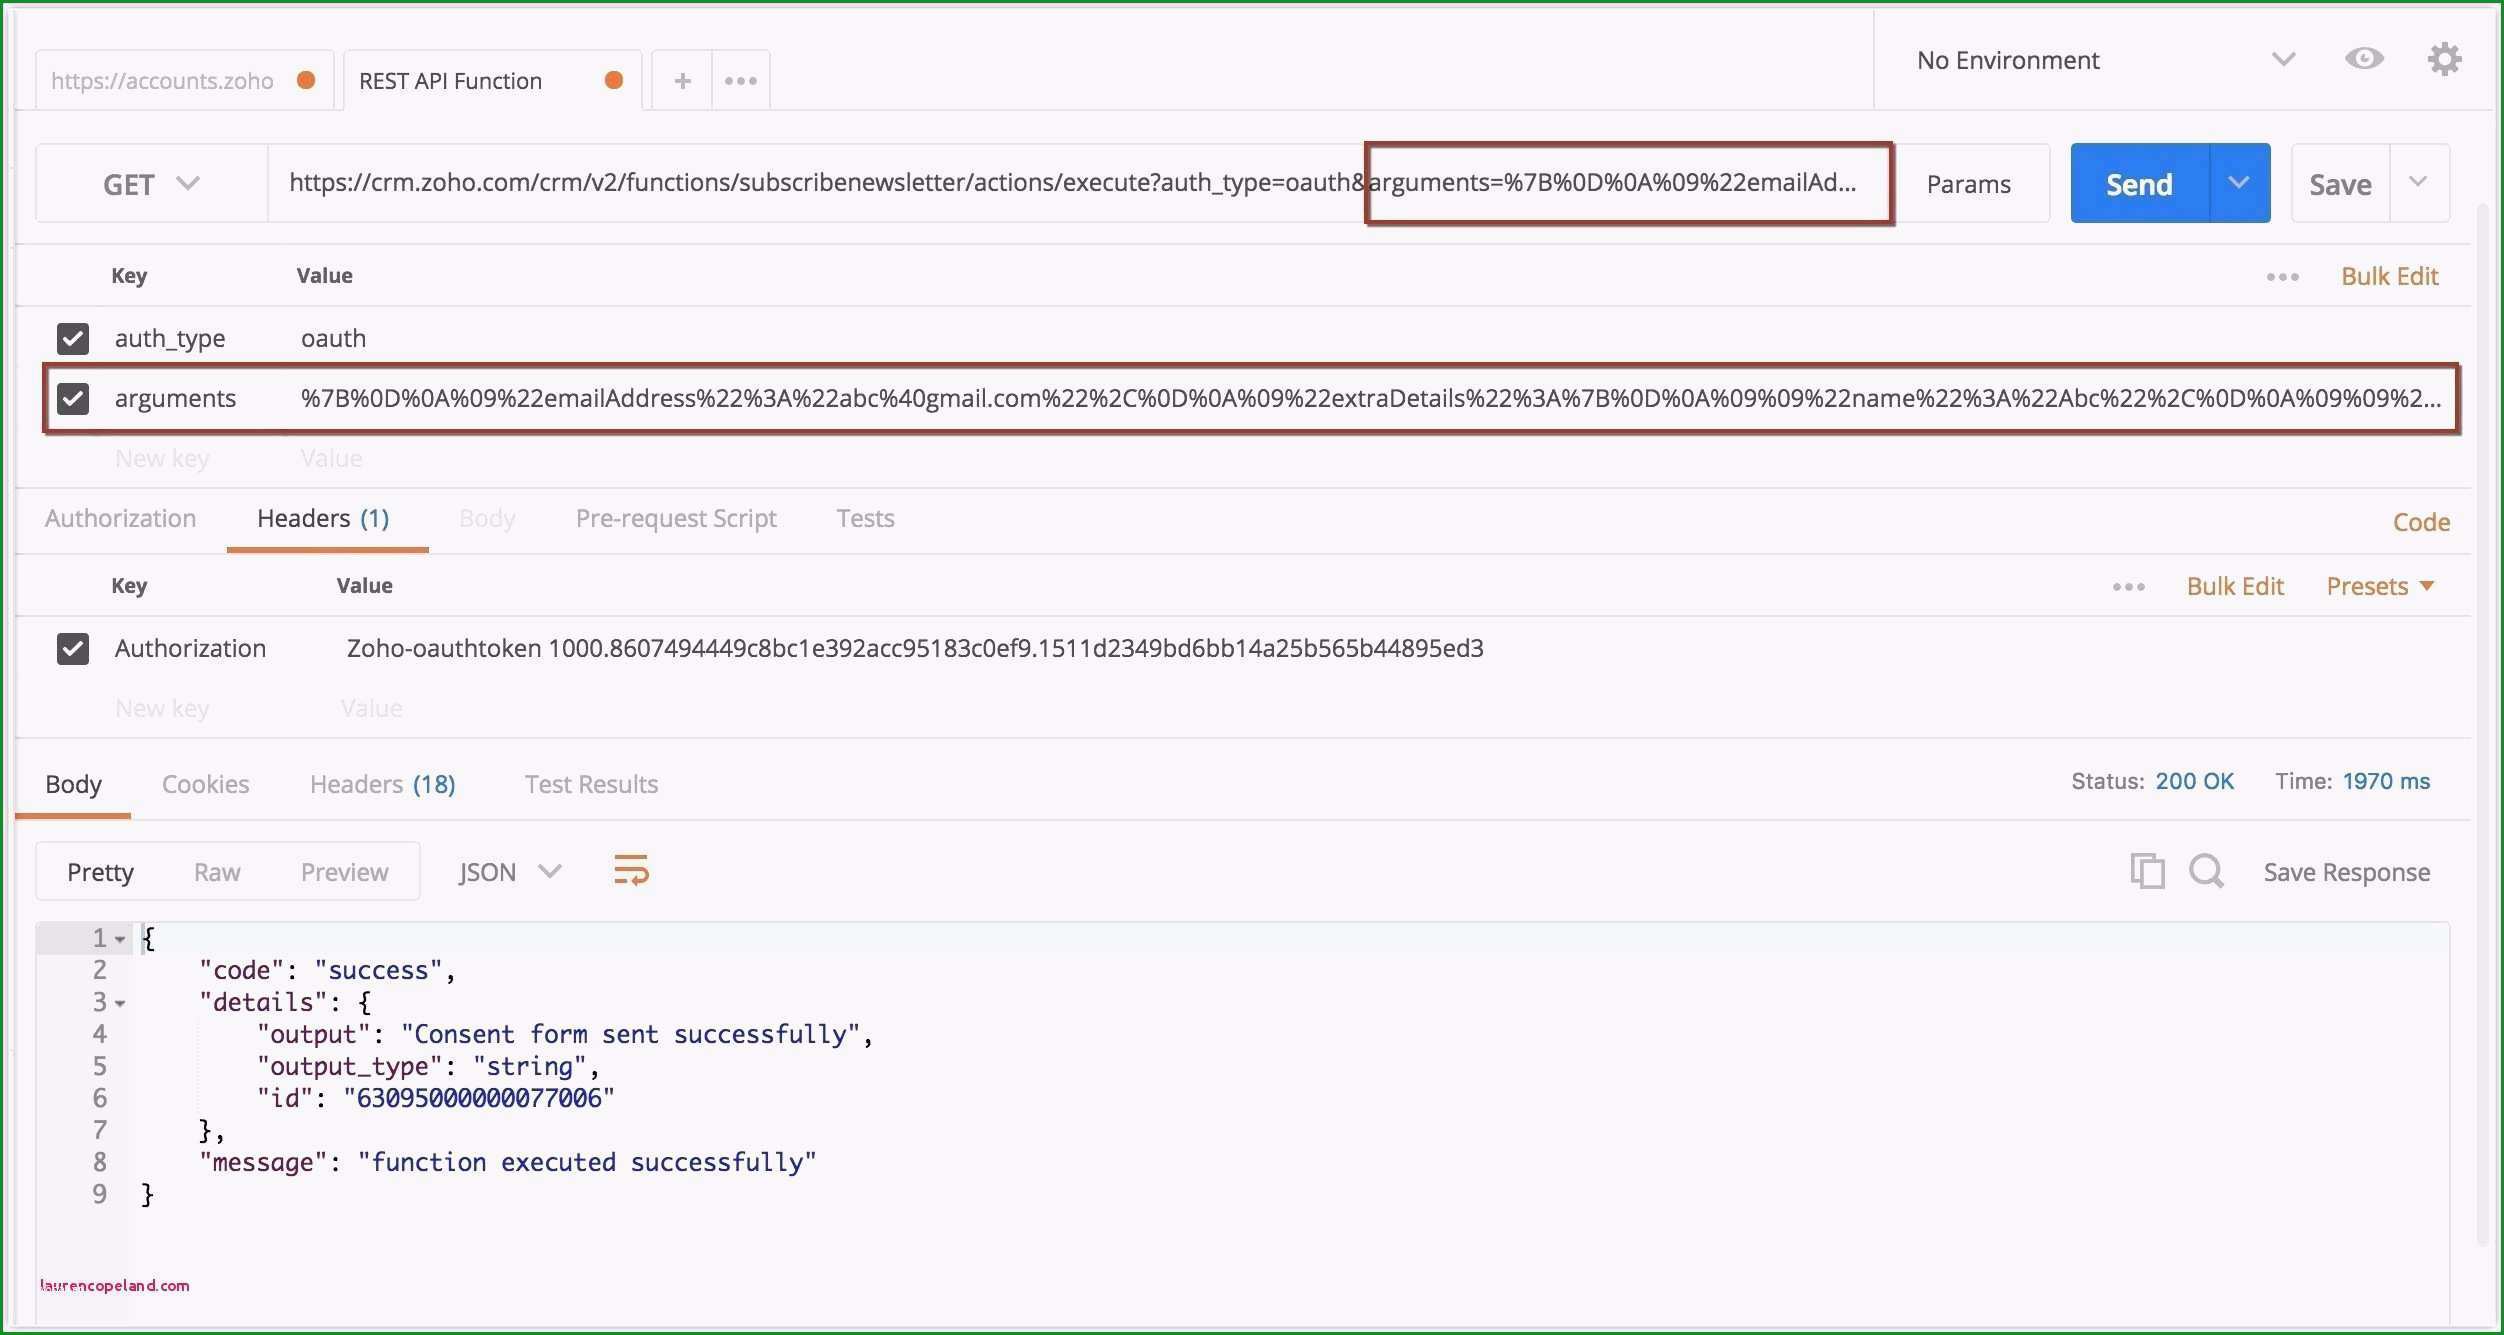Click the Send button to execute request
This screenshot has height=1335, width=2504.
[2136, 182]
